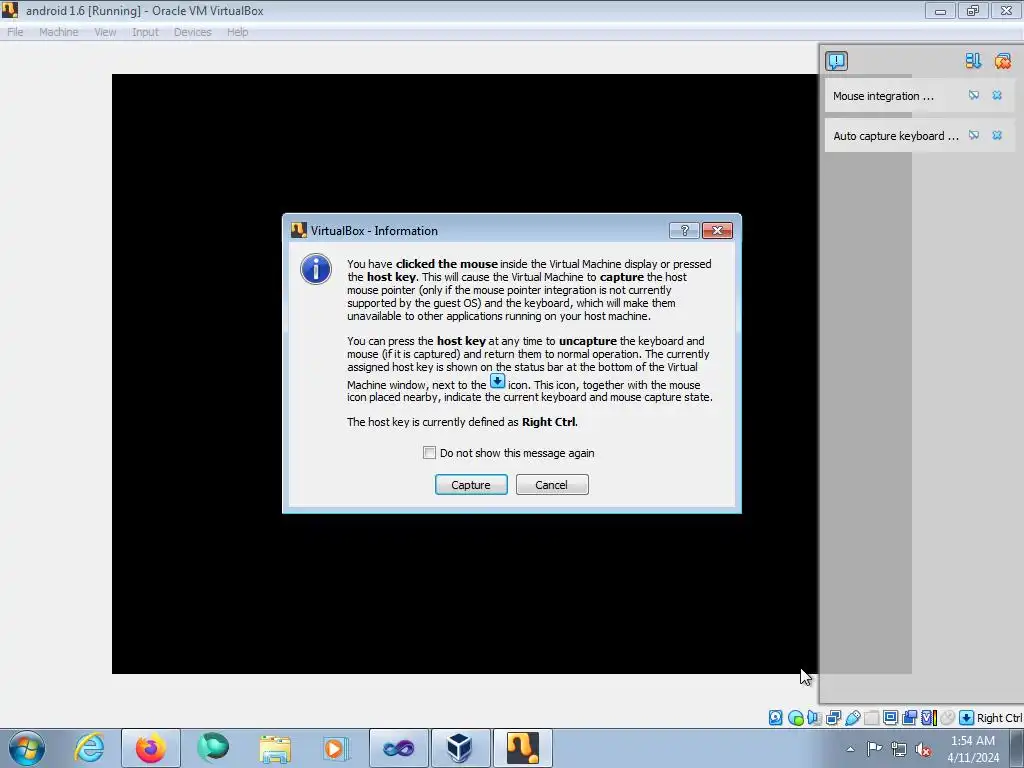Open the File menu

pyautogui.click(x=15, y=32)
